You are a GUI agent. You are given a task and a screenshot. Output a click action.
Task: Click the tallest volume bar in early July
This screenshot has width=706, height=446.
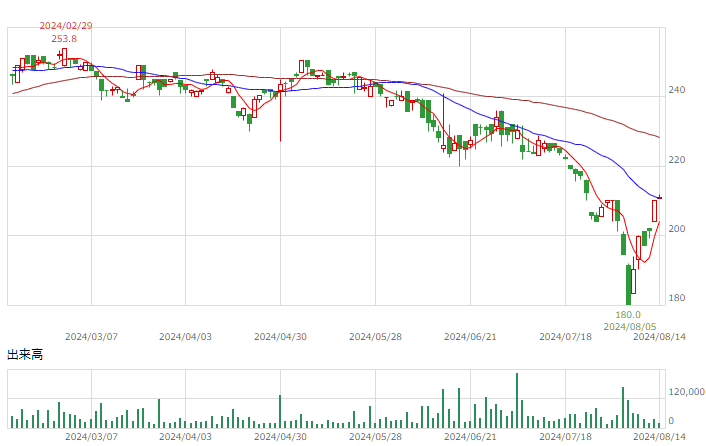517,401
